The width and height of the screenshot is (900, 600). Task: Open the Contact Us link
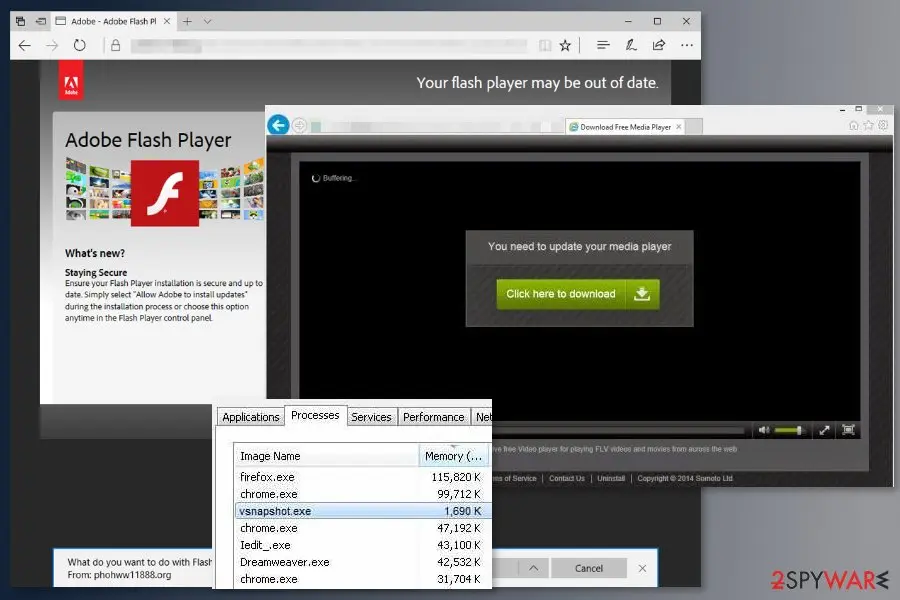tap(567, 478)
